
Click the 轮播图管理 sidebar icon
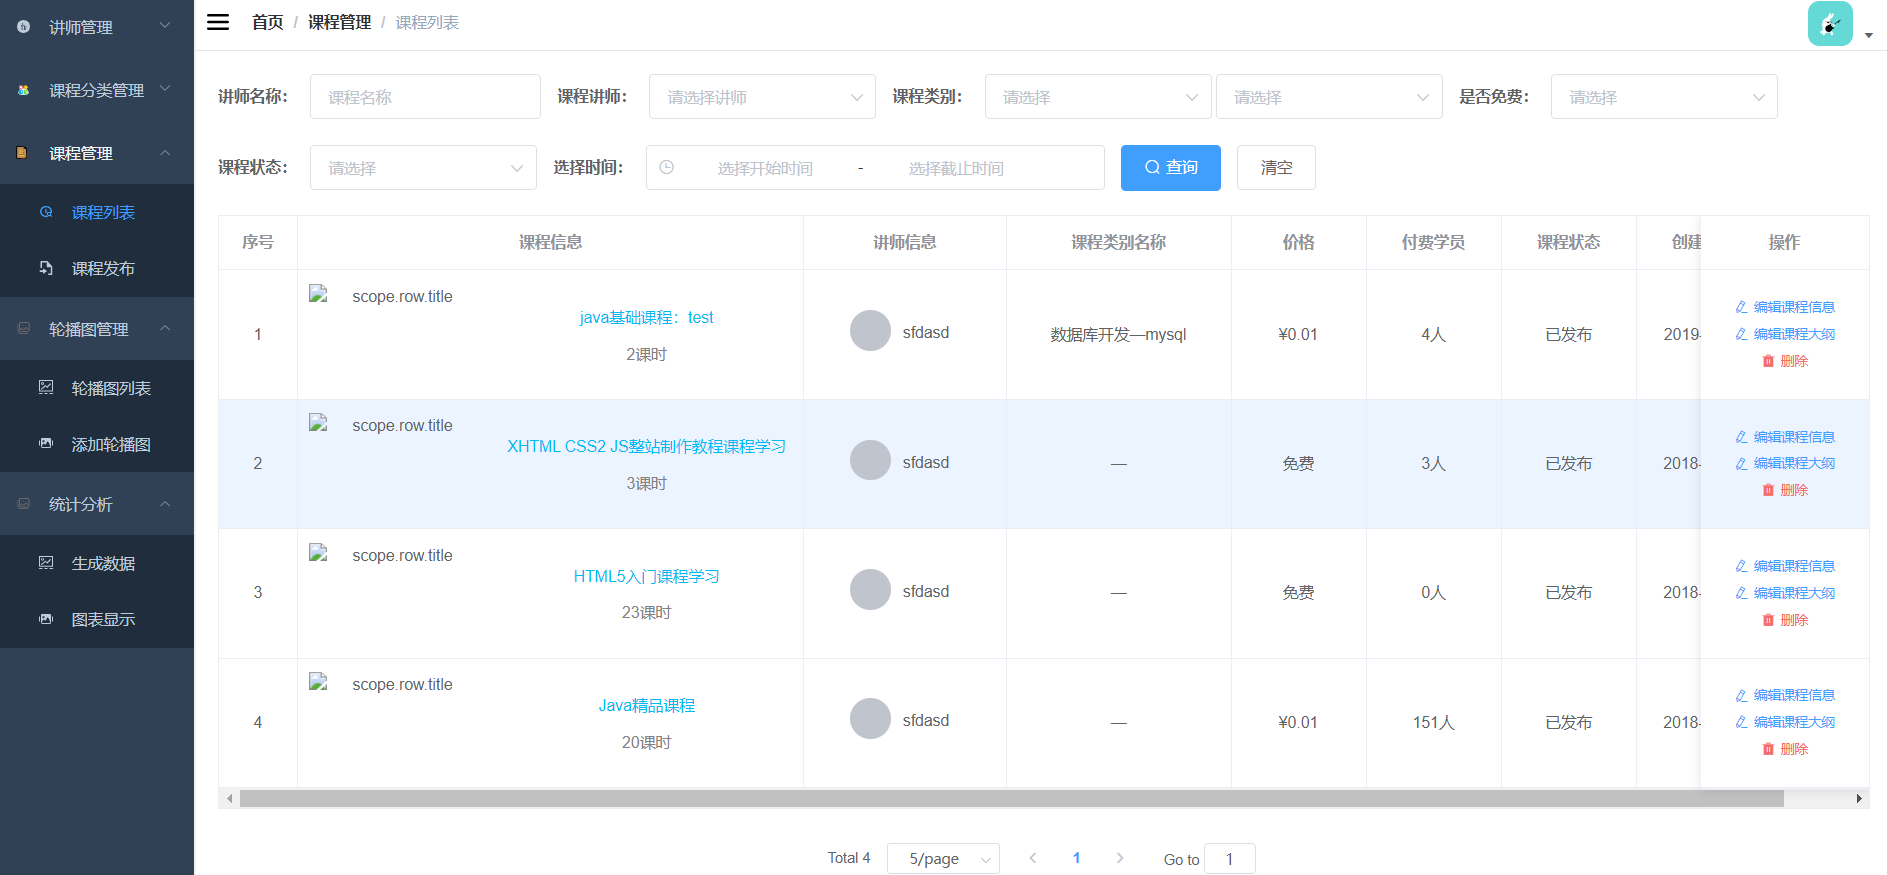(23, 328)
